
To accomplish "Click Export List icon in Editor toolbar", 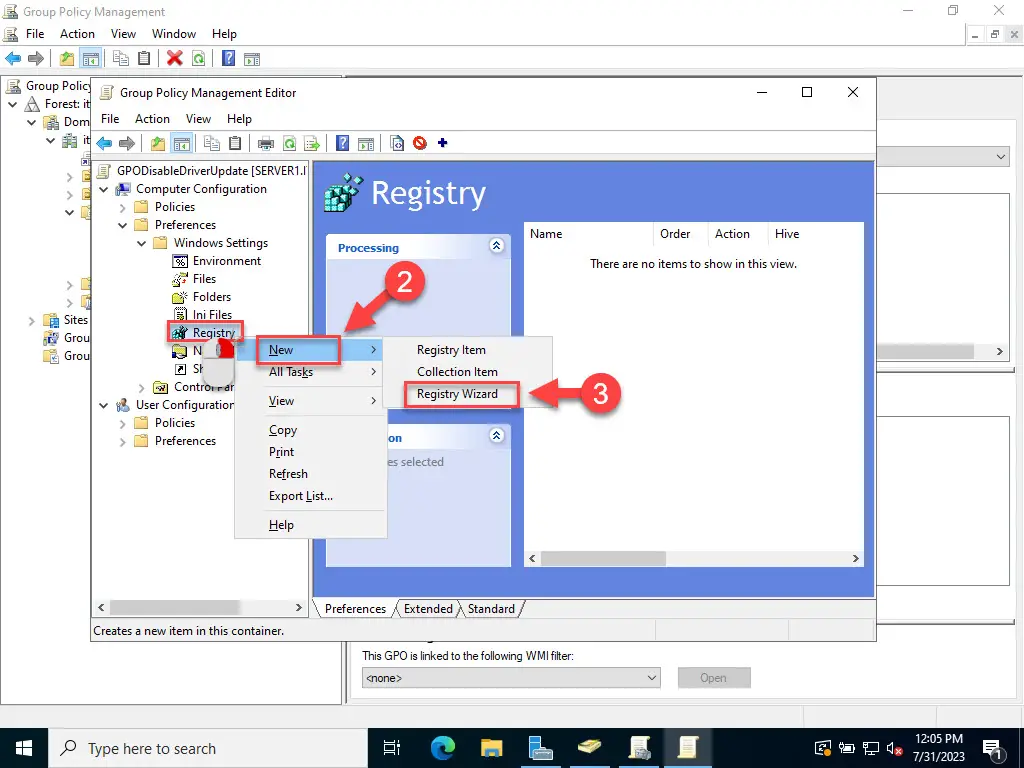I will tap(312, 143).
